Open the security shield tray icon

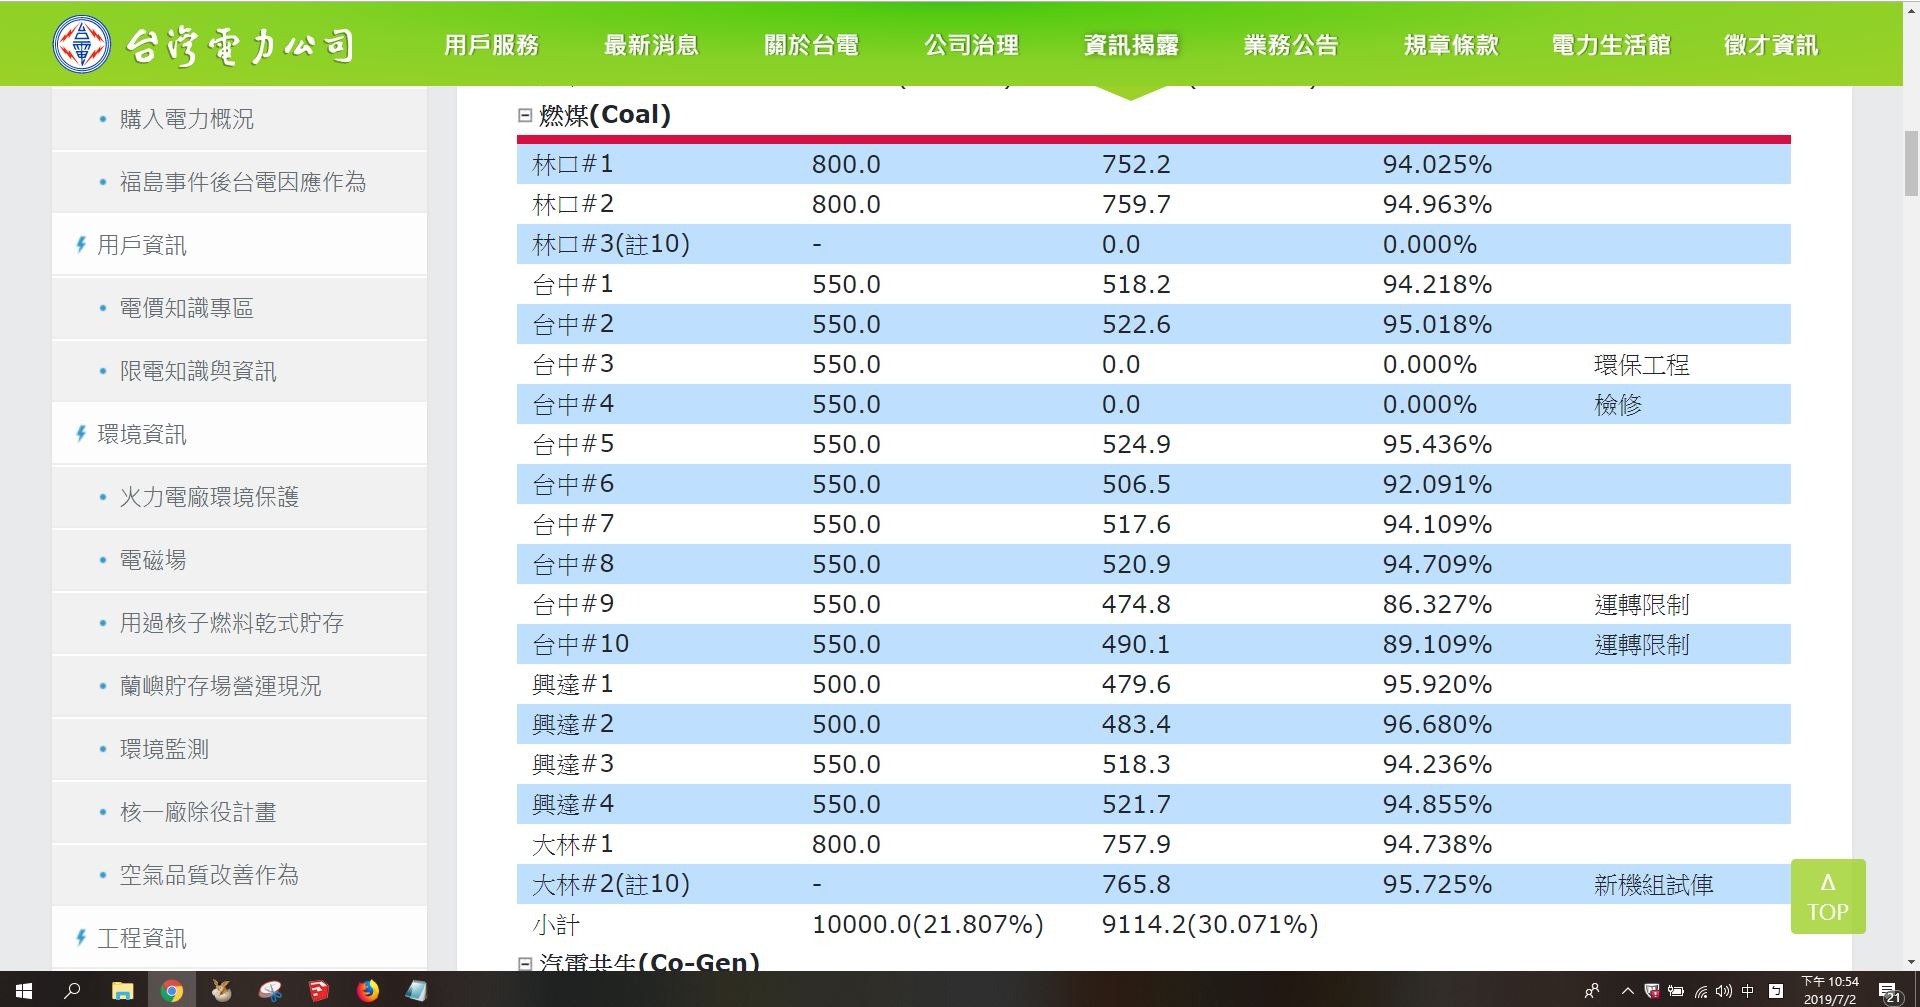[x=1652, y=991]
